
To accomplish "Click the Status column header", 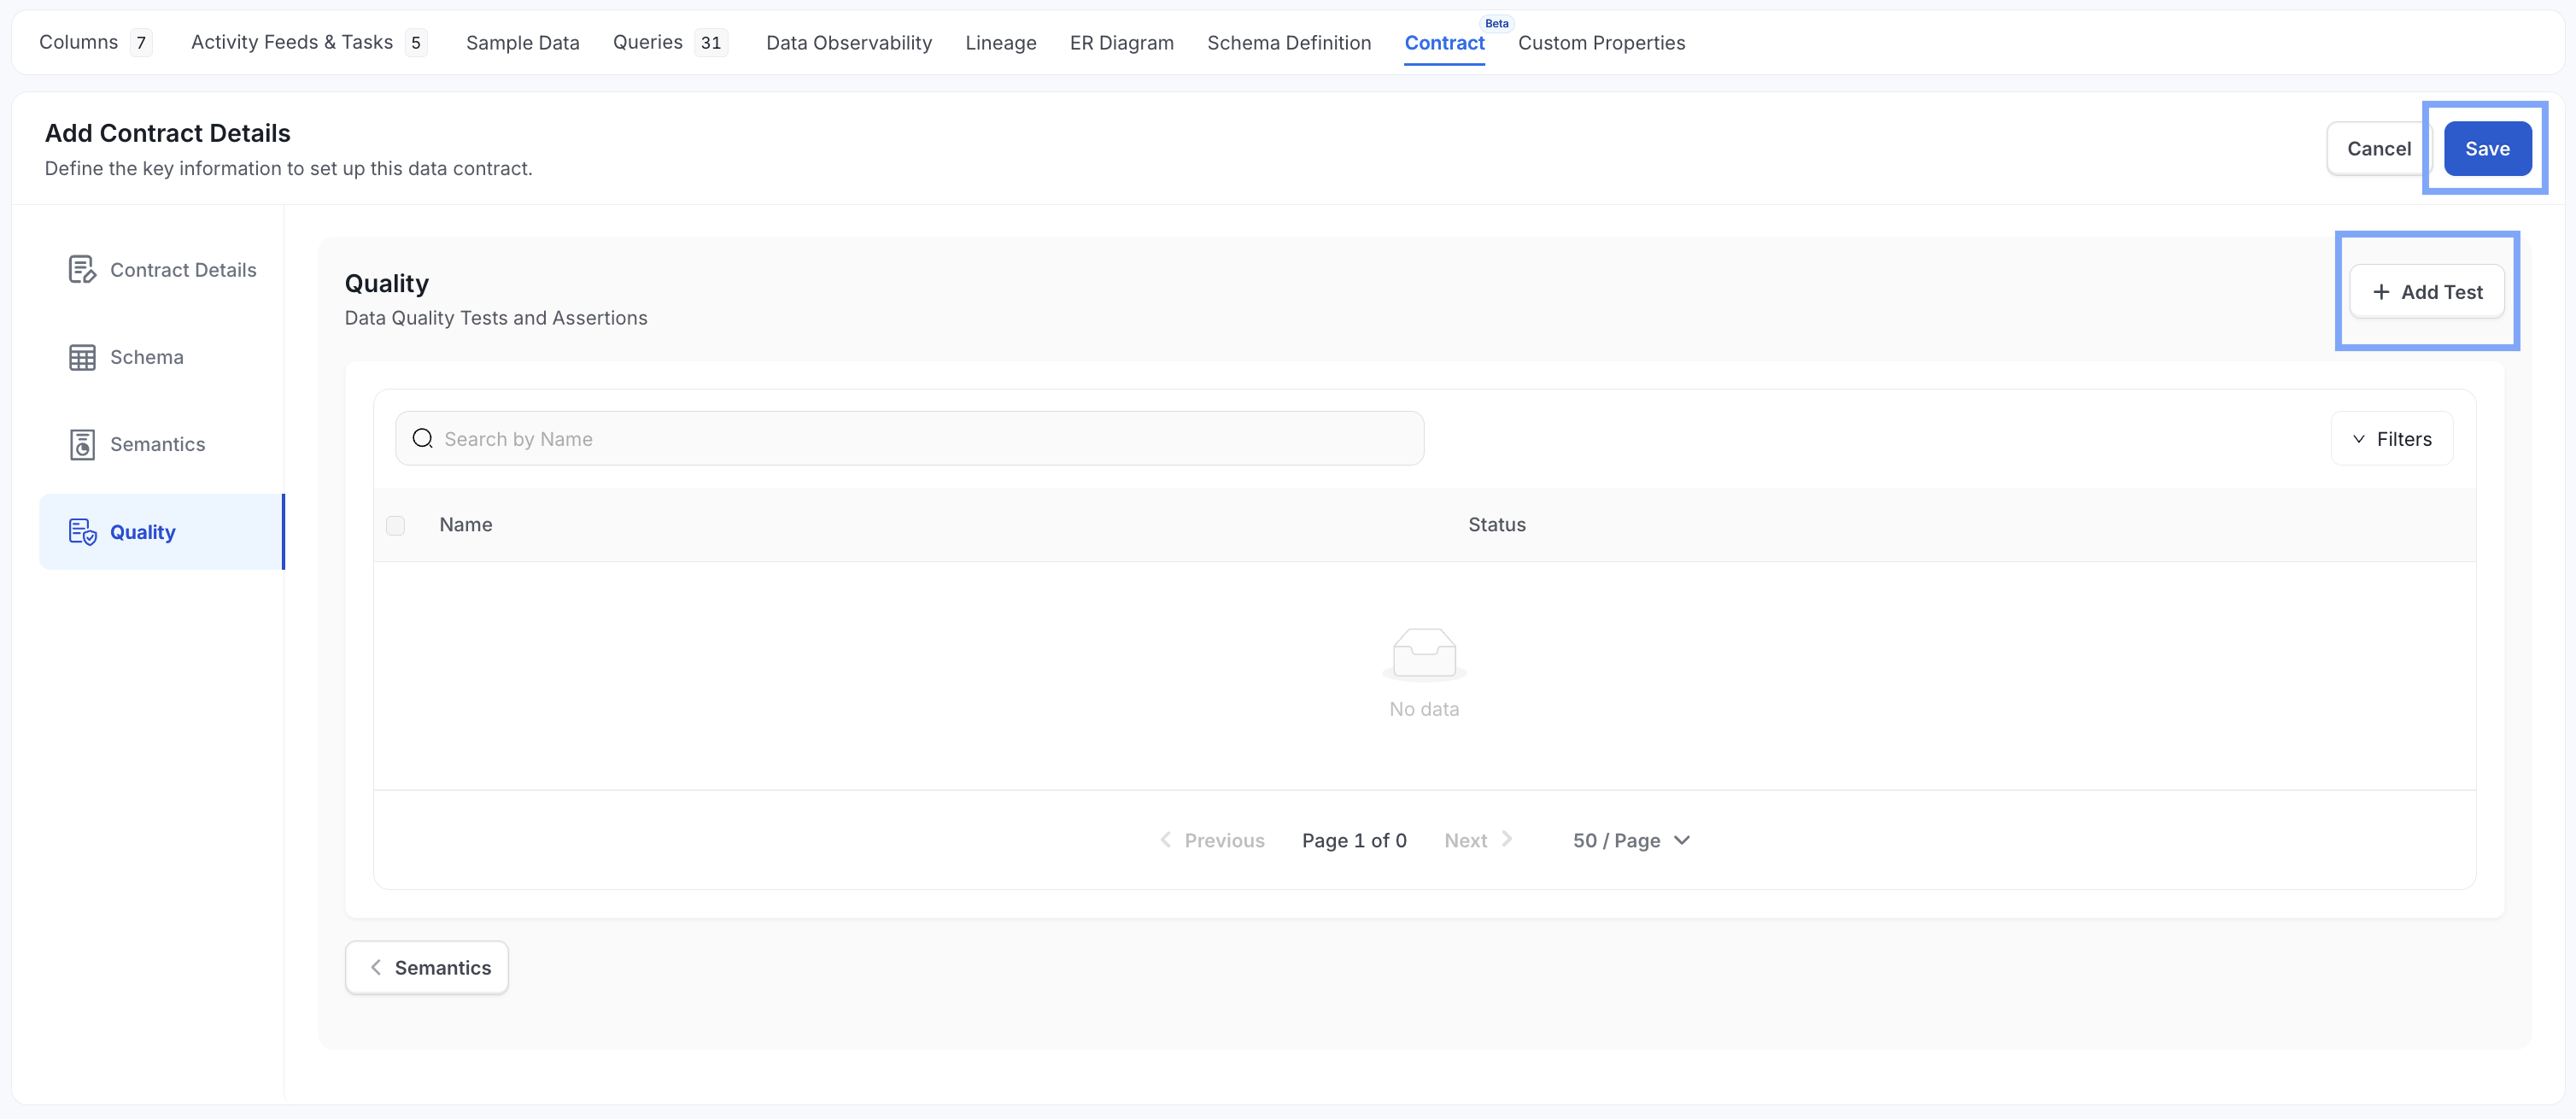I will (1496, 525).
